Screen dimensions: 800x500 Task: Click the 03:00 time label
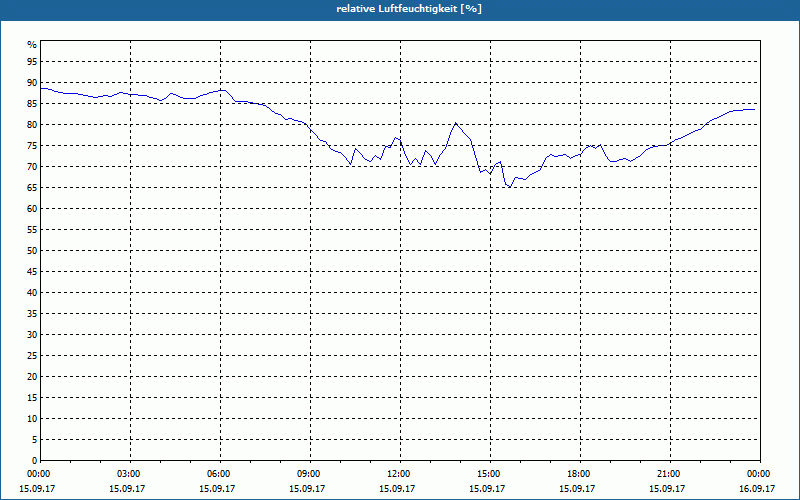pos(130,474)
